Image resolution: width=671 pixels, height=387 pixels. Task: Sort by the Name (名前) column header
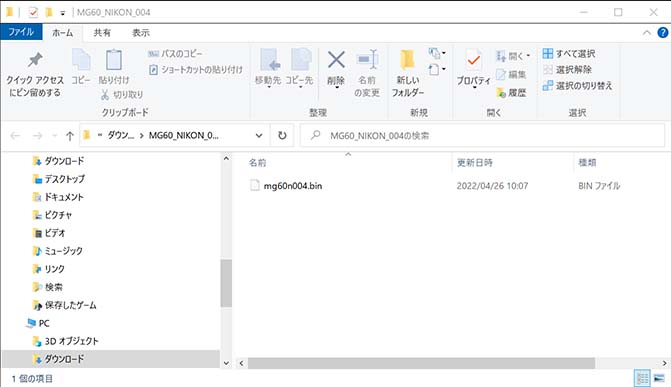point(258,163)
